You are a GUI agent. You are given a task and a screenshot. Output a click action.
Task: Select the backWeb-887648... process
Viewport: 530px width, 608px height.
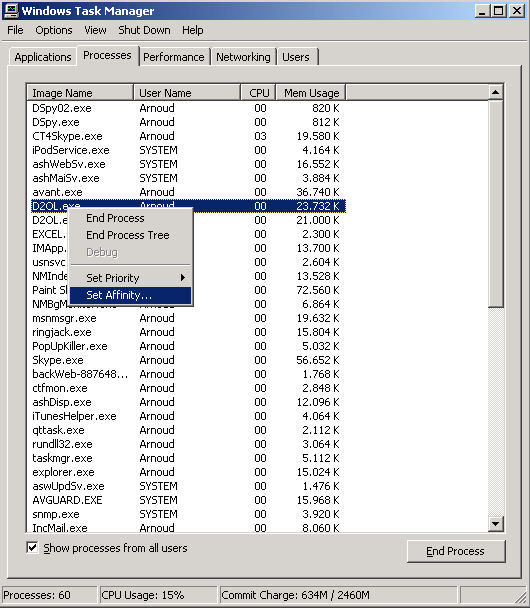(x=186, y=374)
